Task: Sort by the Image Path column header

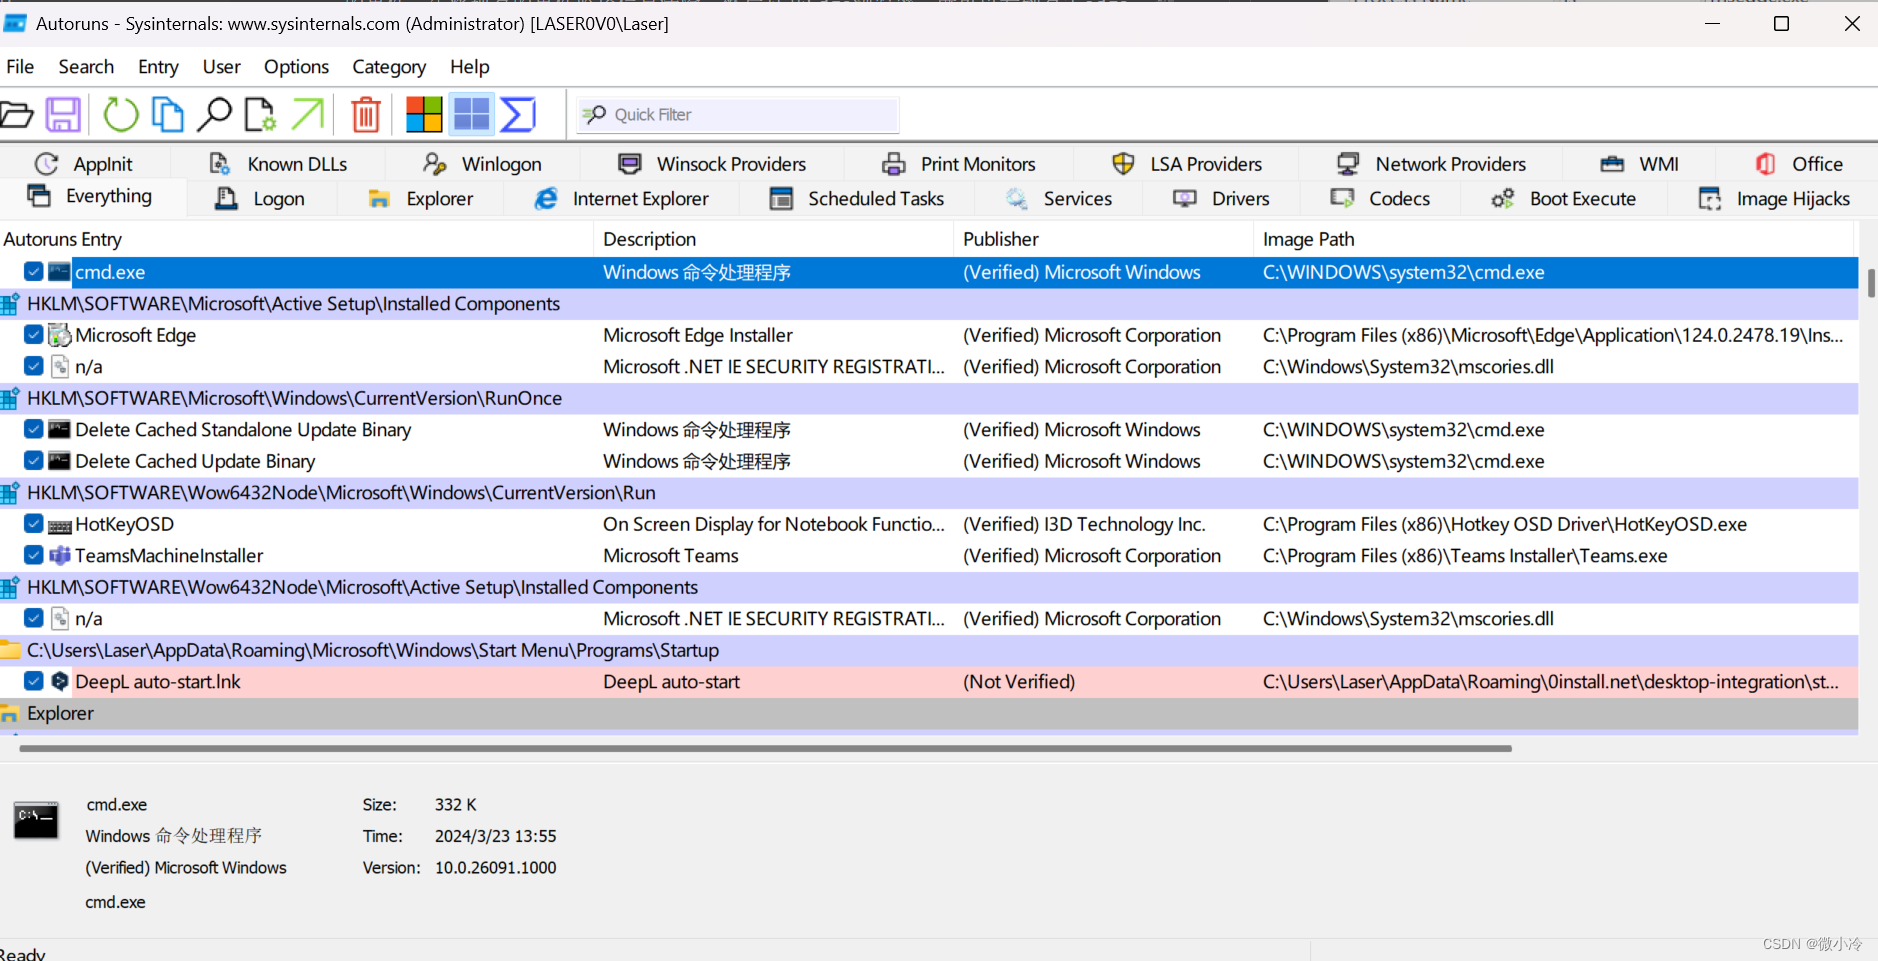Action: pos(1555,239)
